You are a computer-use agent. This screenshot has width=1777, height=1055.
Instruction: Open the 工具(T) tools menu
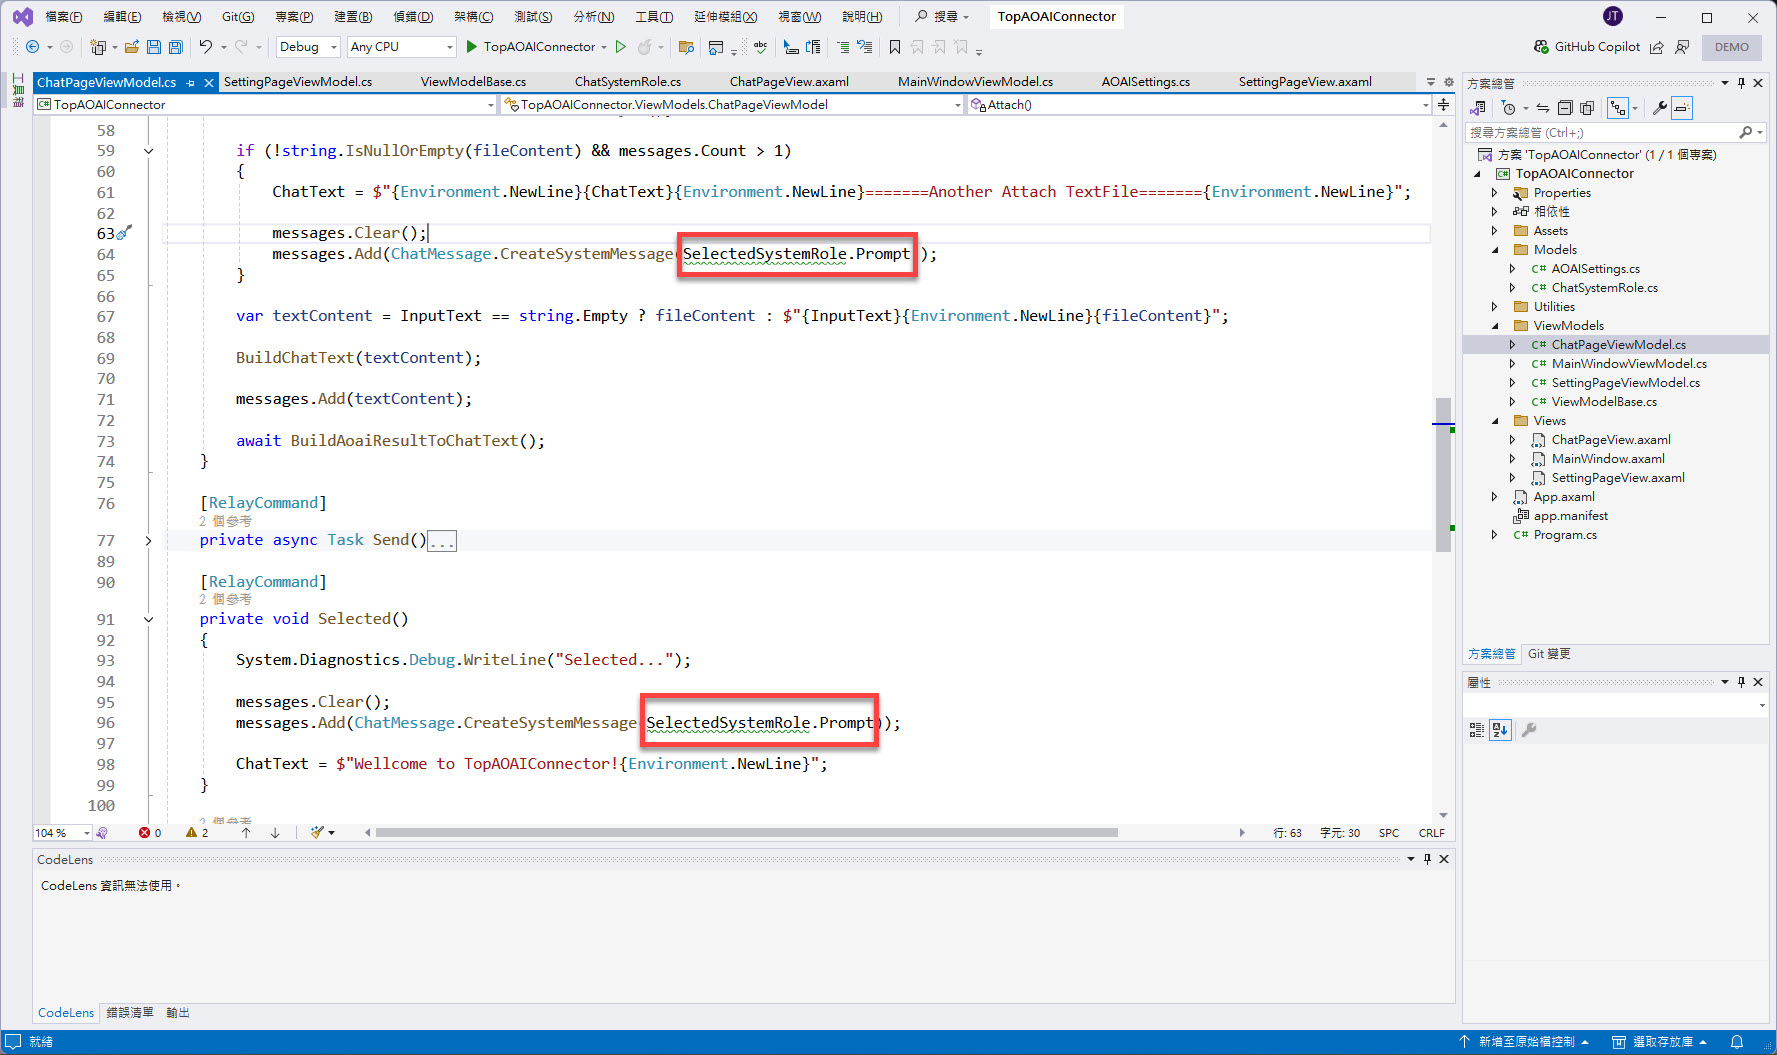point(654,17)
